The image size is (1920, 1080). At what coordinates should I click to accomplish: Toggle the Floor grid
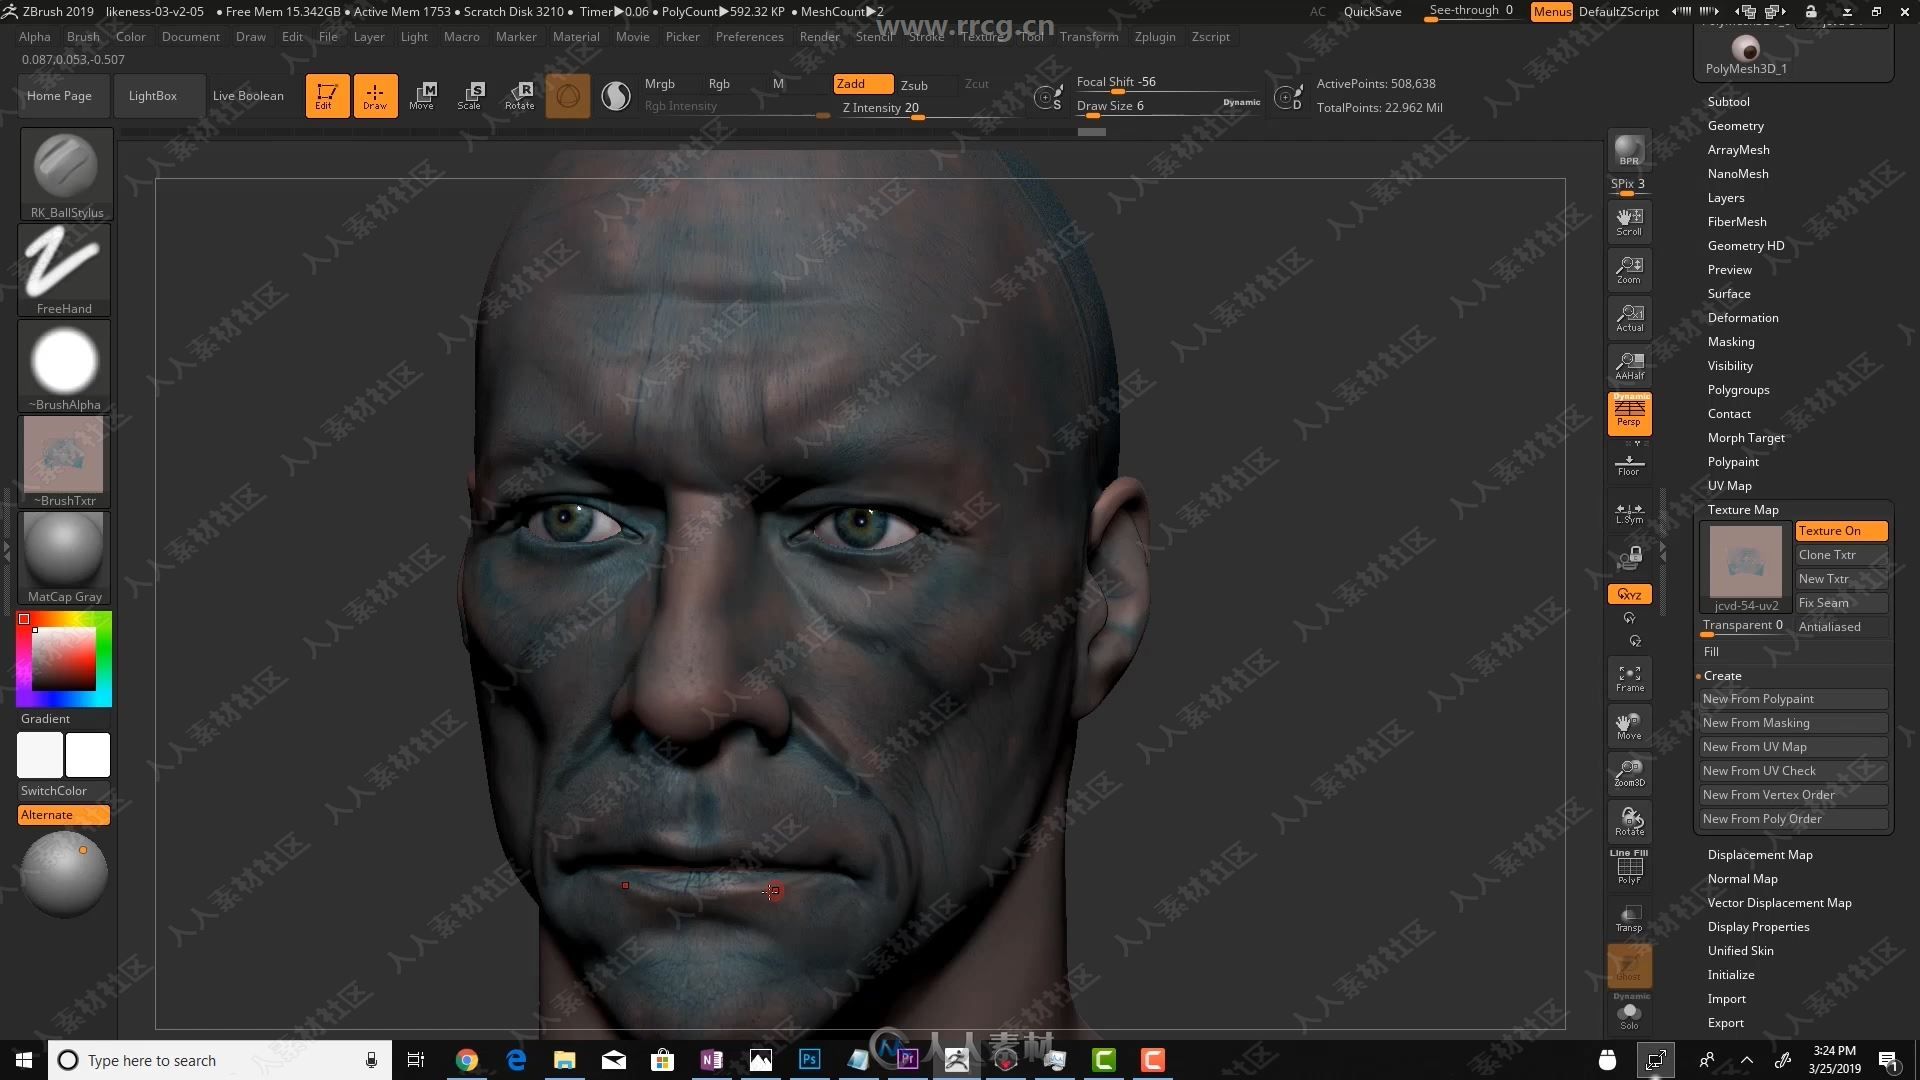tap(1629, 464)
